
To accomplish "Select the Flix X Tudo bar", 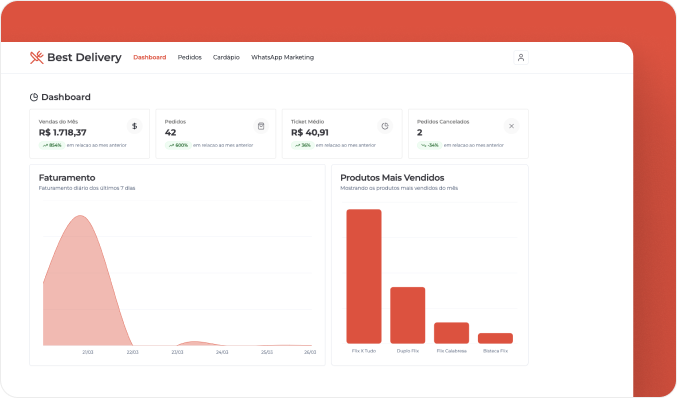I will [x=364, y=276].
